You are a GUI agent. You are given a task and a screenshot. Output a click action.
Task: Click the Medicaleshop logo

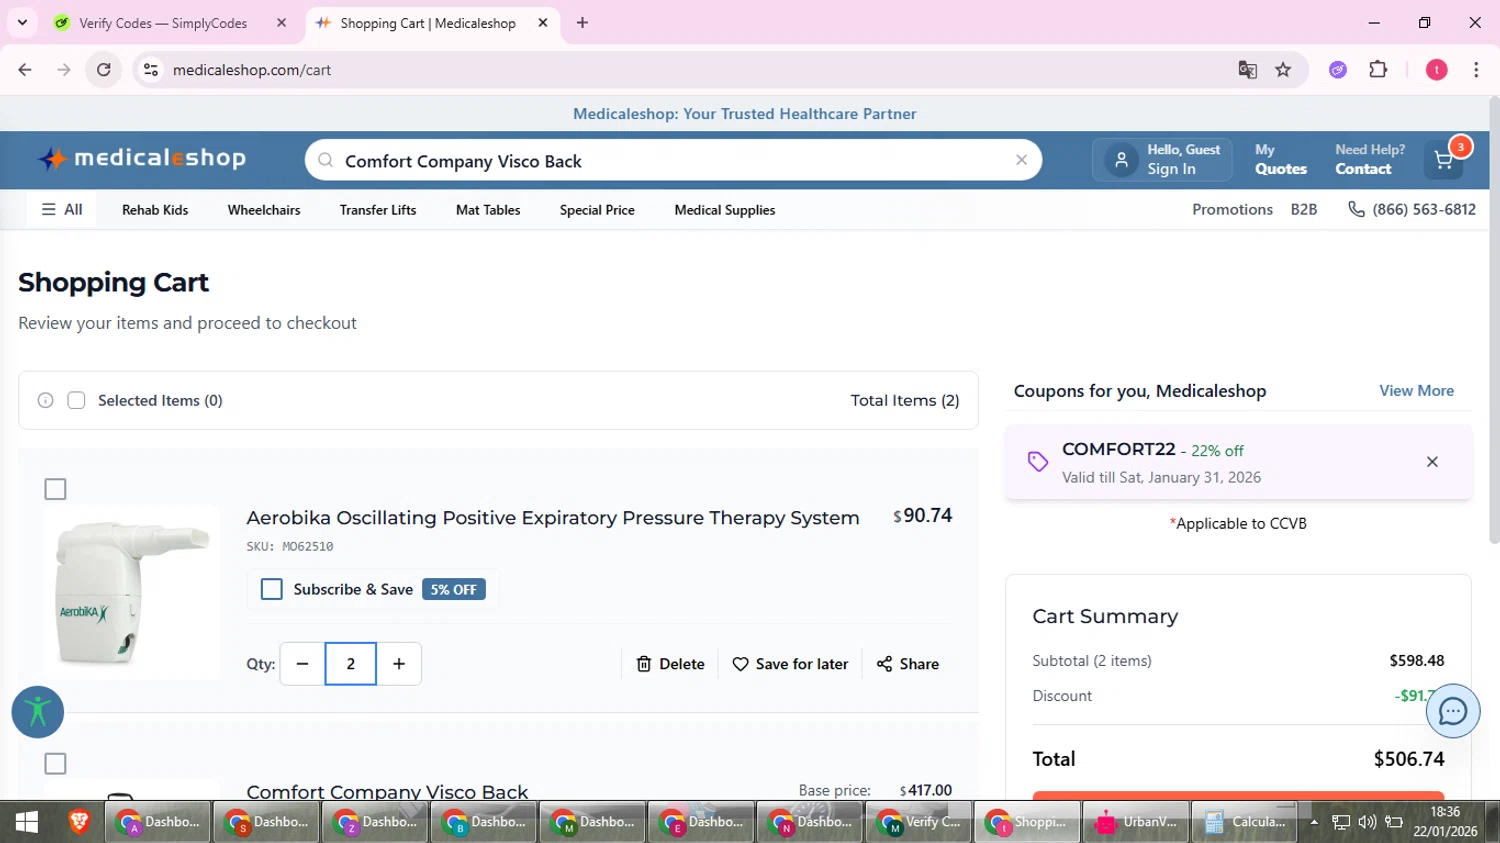tap(142, 158)
